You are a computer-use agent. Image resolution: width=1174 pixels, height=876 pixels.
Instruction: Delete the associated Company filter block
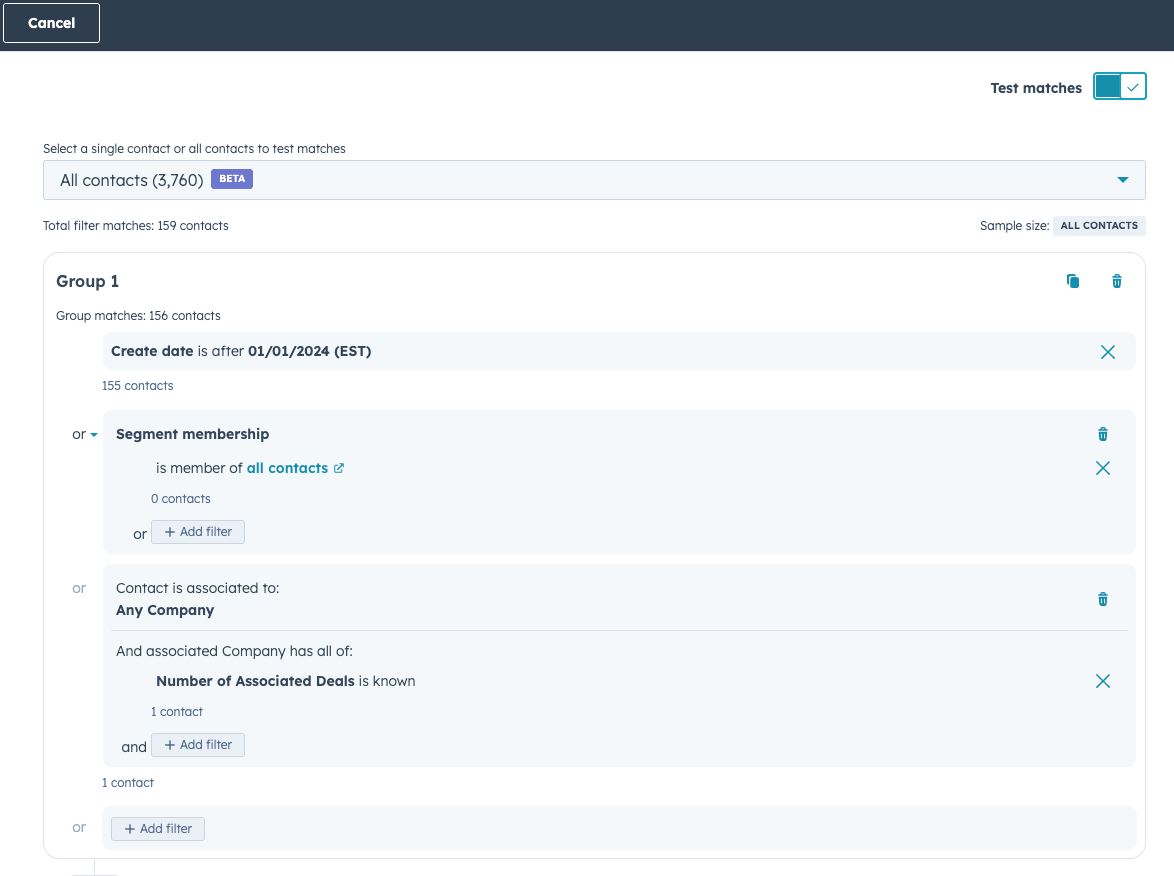pyautogui.click(x=1103, y=599)
